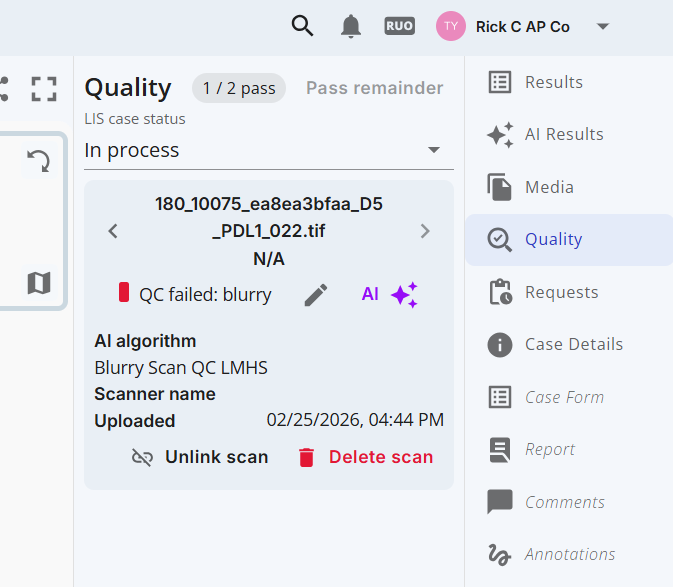Click the RUO badge icon

(399, 27)
